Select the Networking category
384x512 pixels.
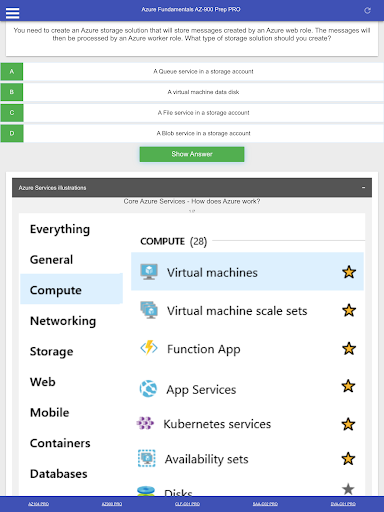[63, 321]
